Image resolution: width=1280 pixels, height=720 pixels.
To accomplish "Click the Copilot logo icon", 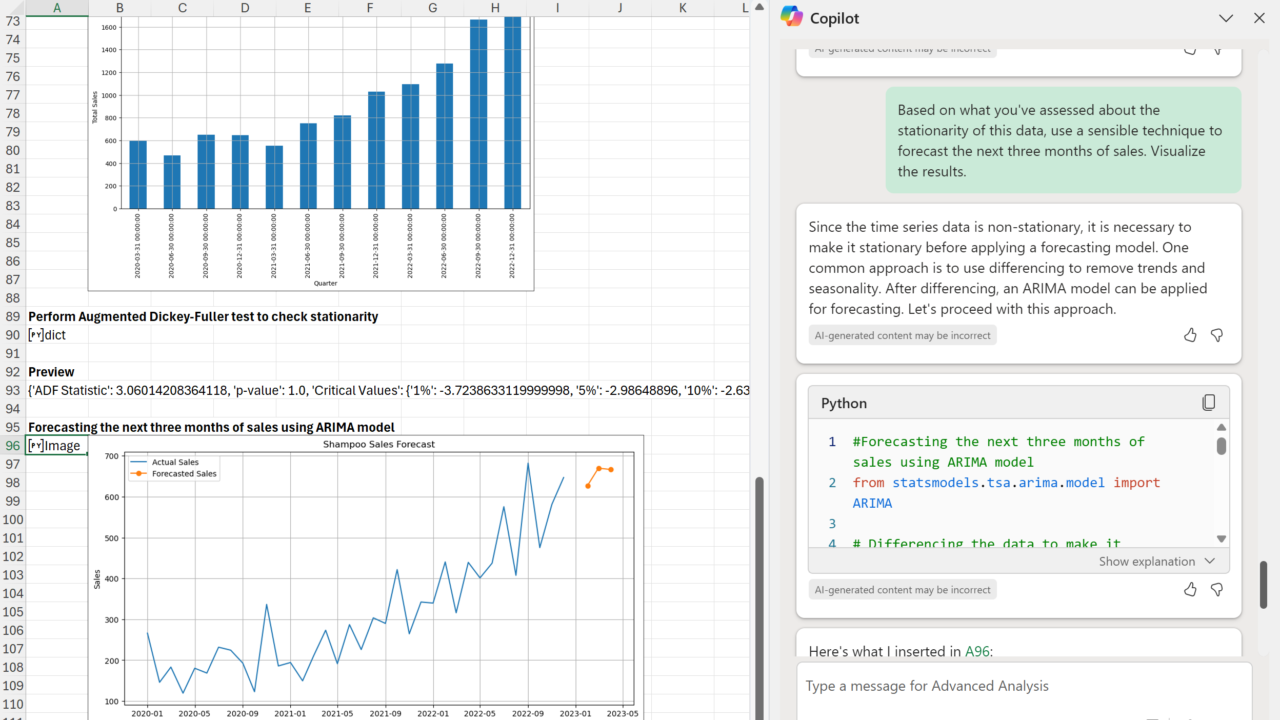I will tap(791, 17).
